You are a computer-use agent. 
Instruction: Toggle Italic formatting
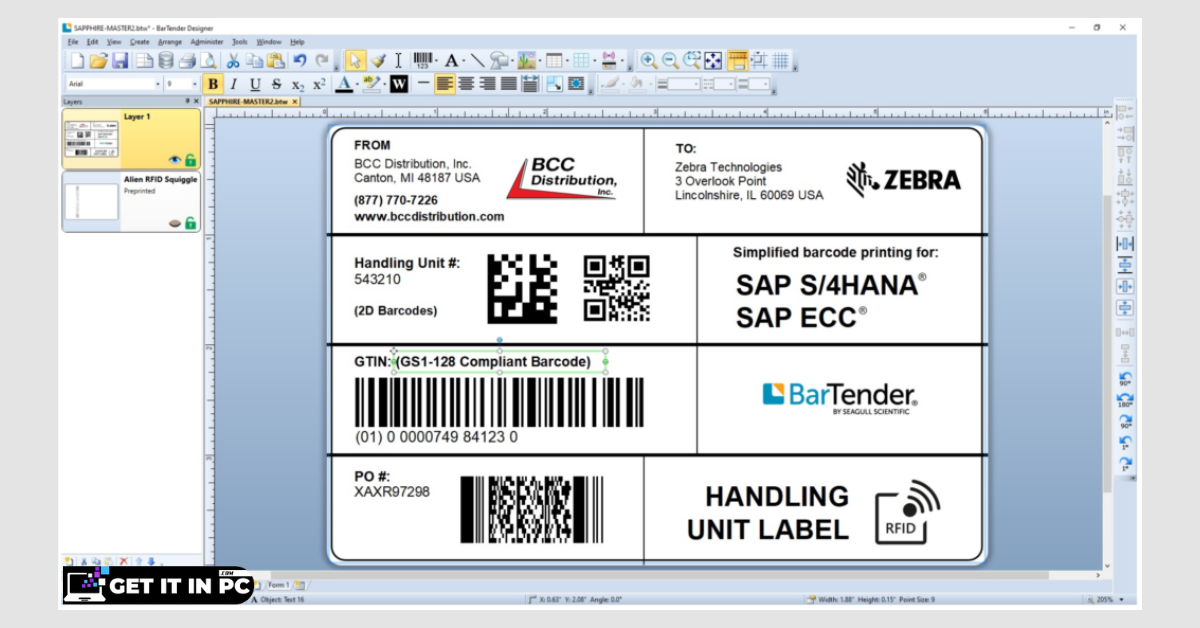pyautogui.click(x=234, y=84)
